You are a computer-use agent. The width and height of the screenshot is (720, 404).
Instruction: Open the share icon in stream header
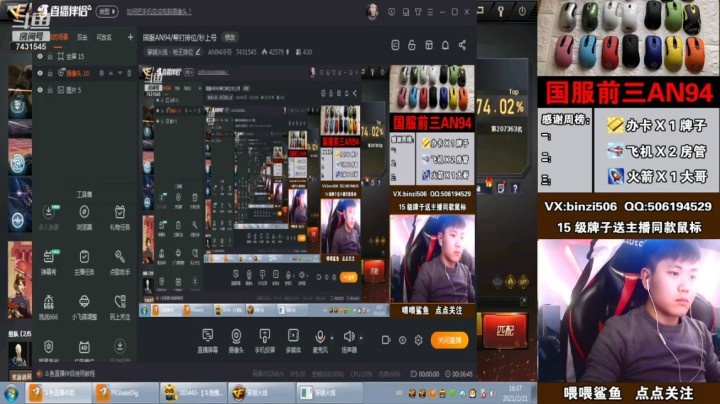[x=462, y=45]
